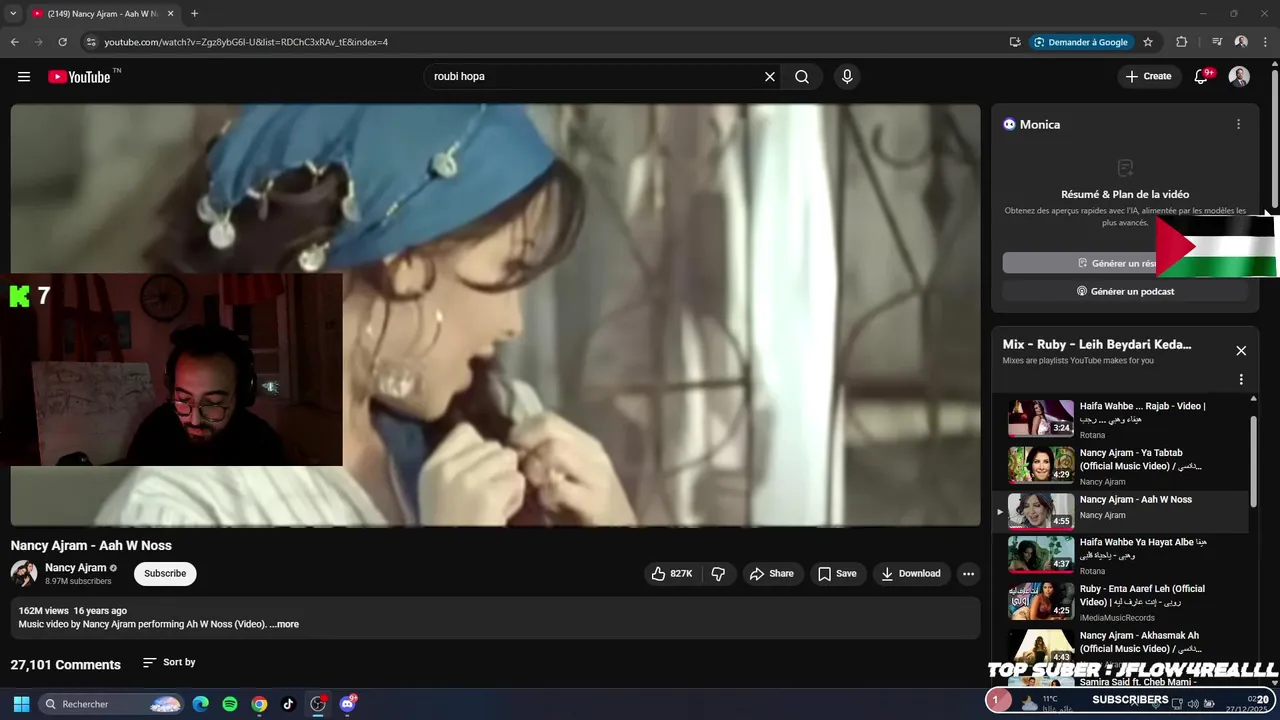Click the current Aah W Noss playlist item
The image size is (1280, 720).
coord(1118,511)
